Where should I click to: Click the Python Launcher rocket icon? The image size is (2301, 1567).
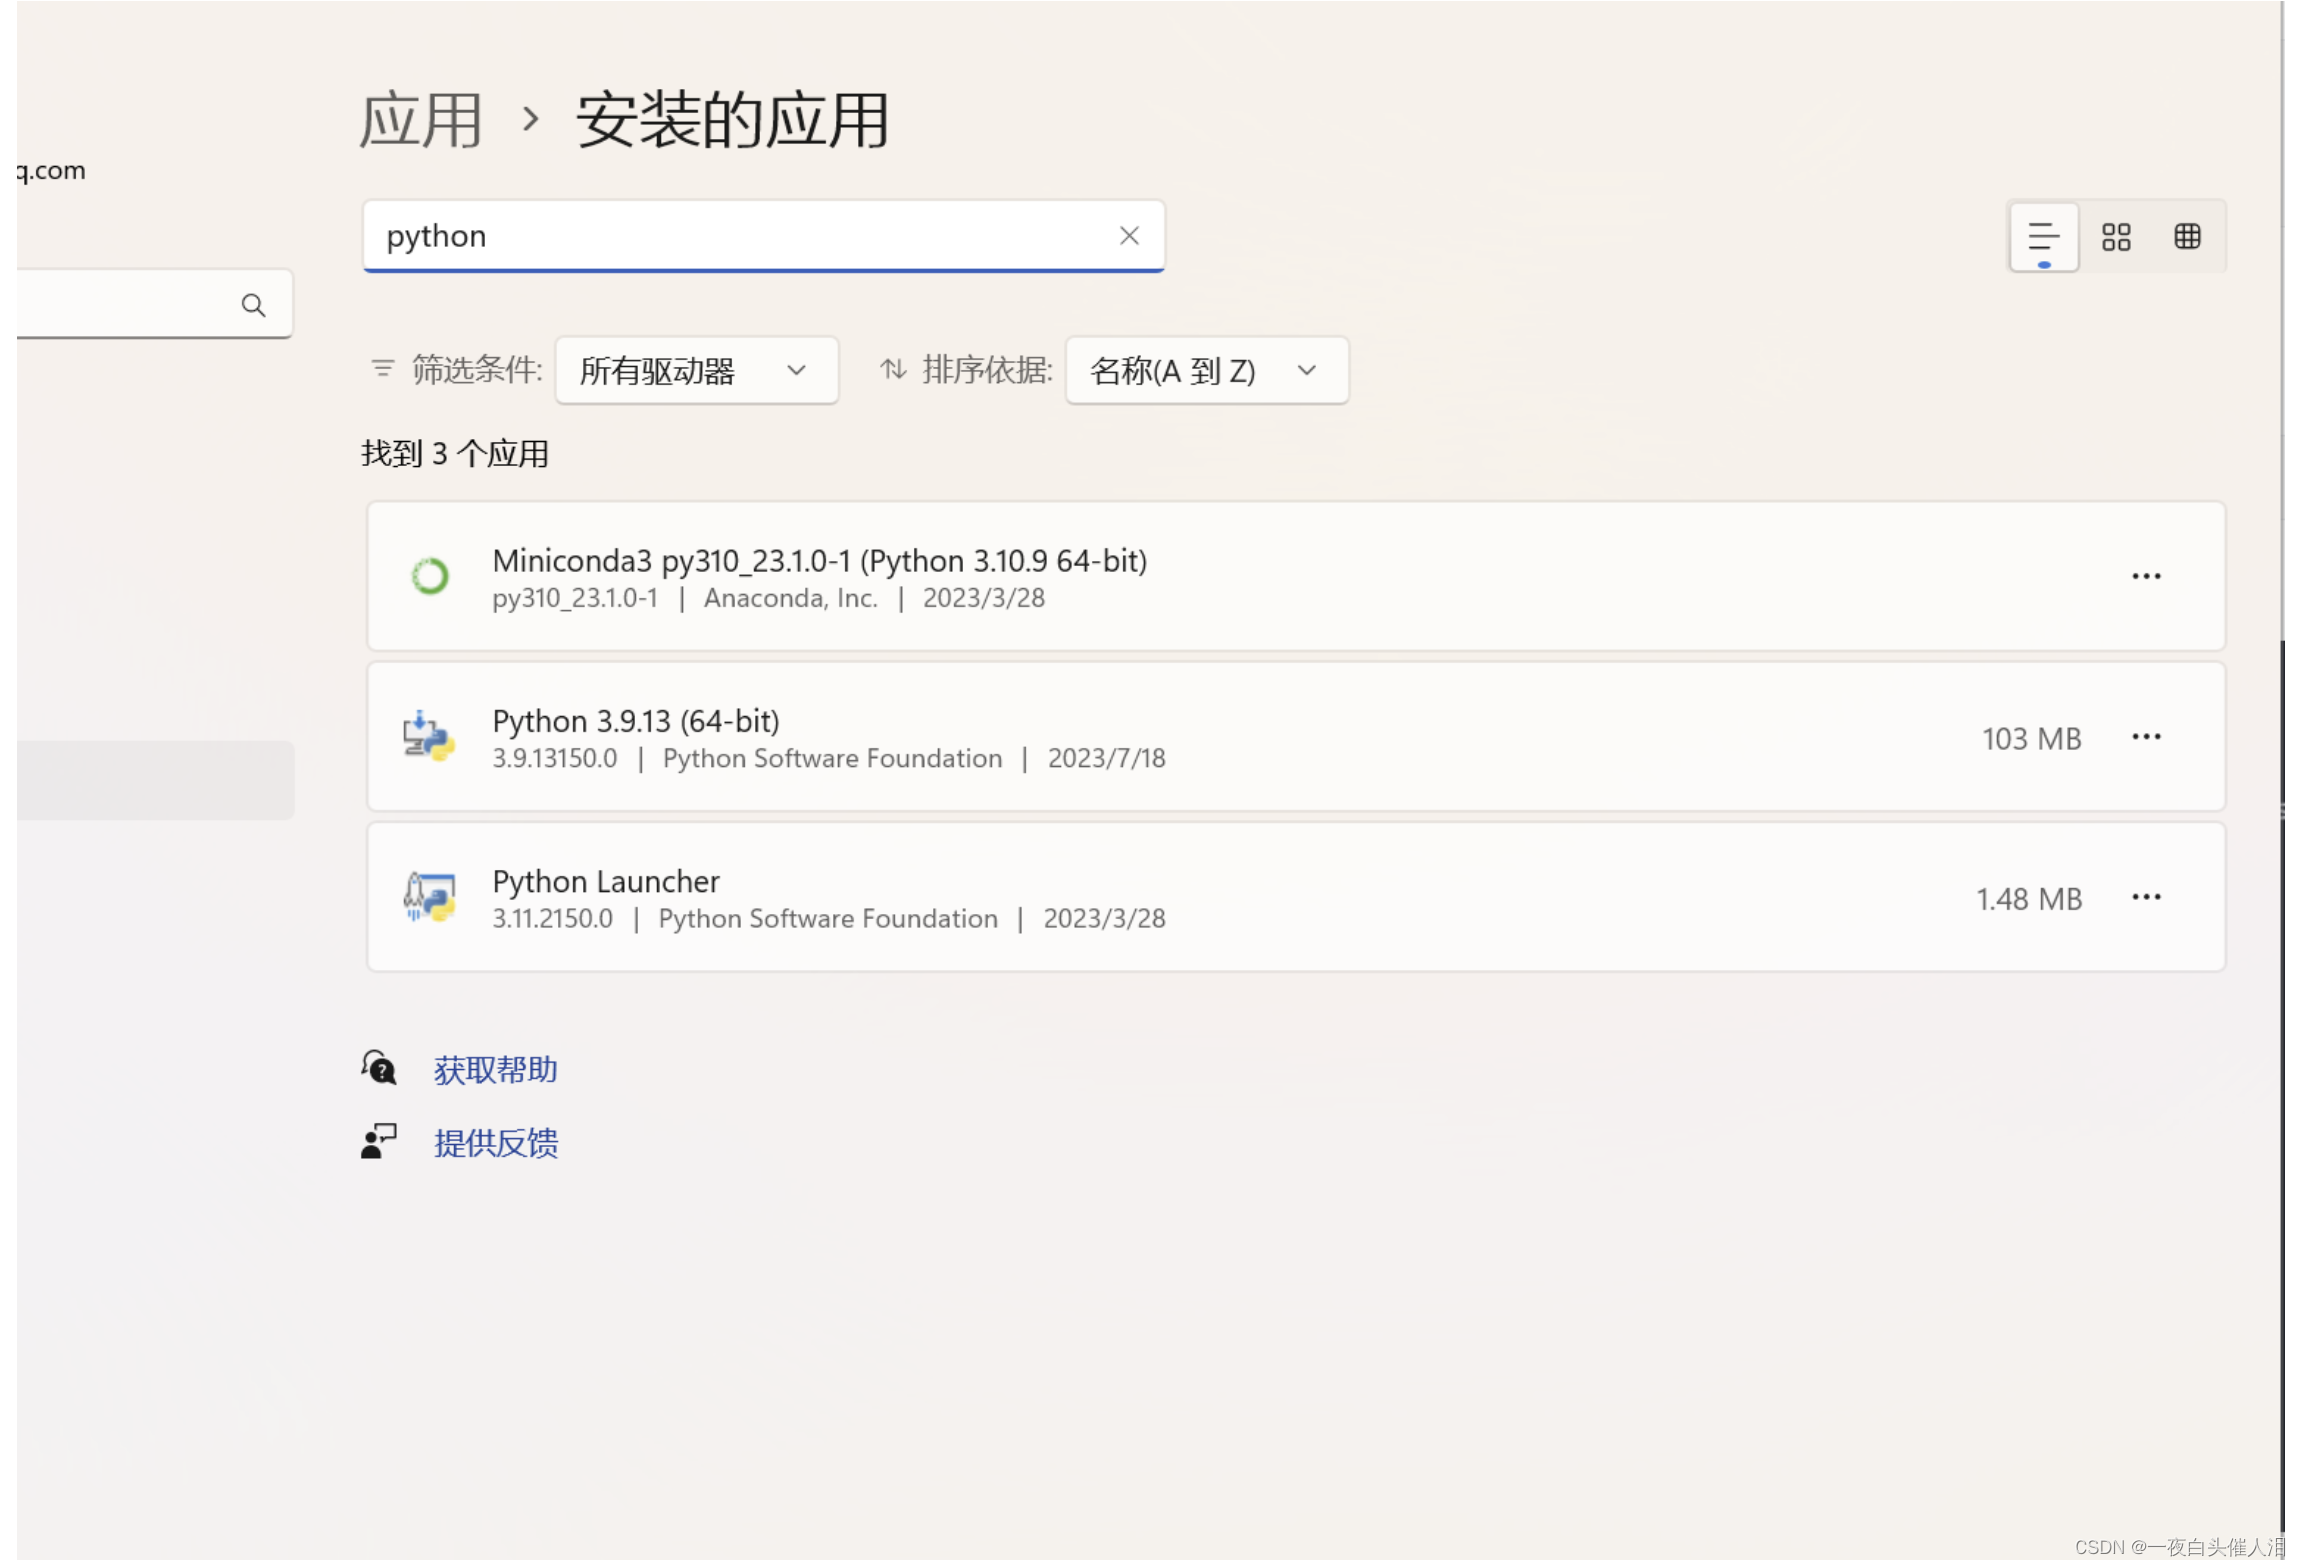click(x=428, y=897)
